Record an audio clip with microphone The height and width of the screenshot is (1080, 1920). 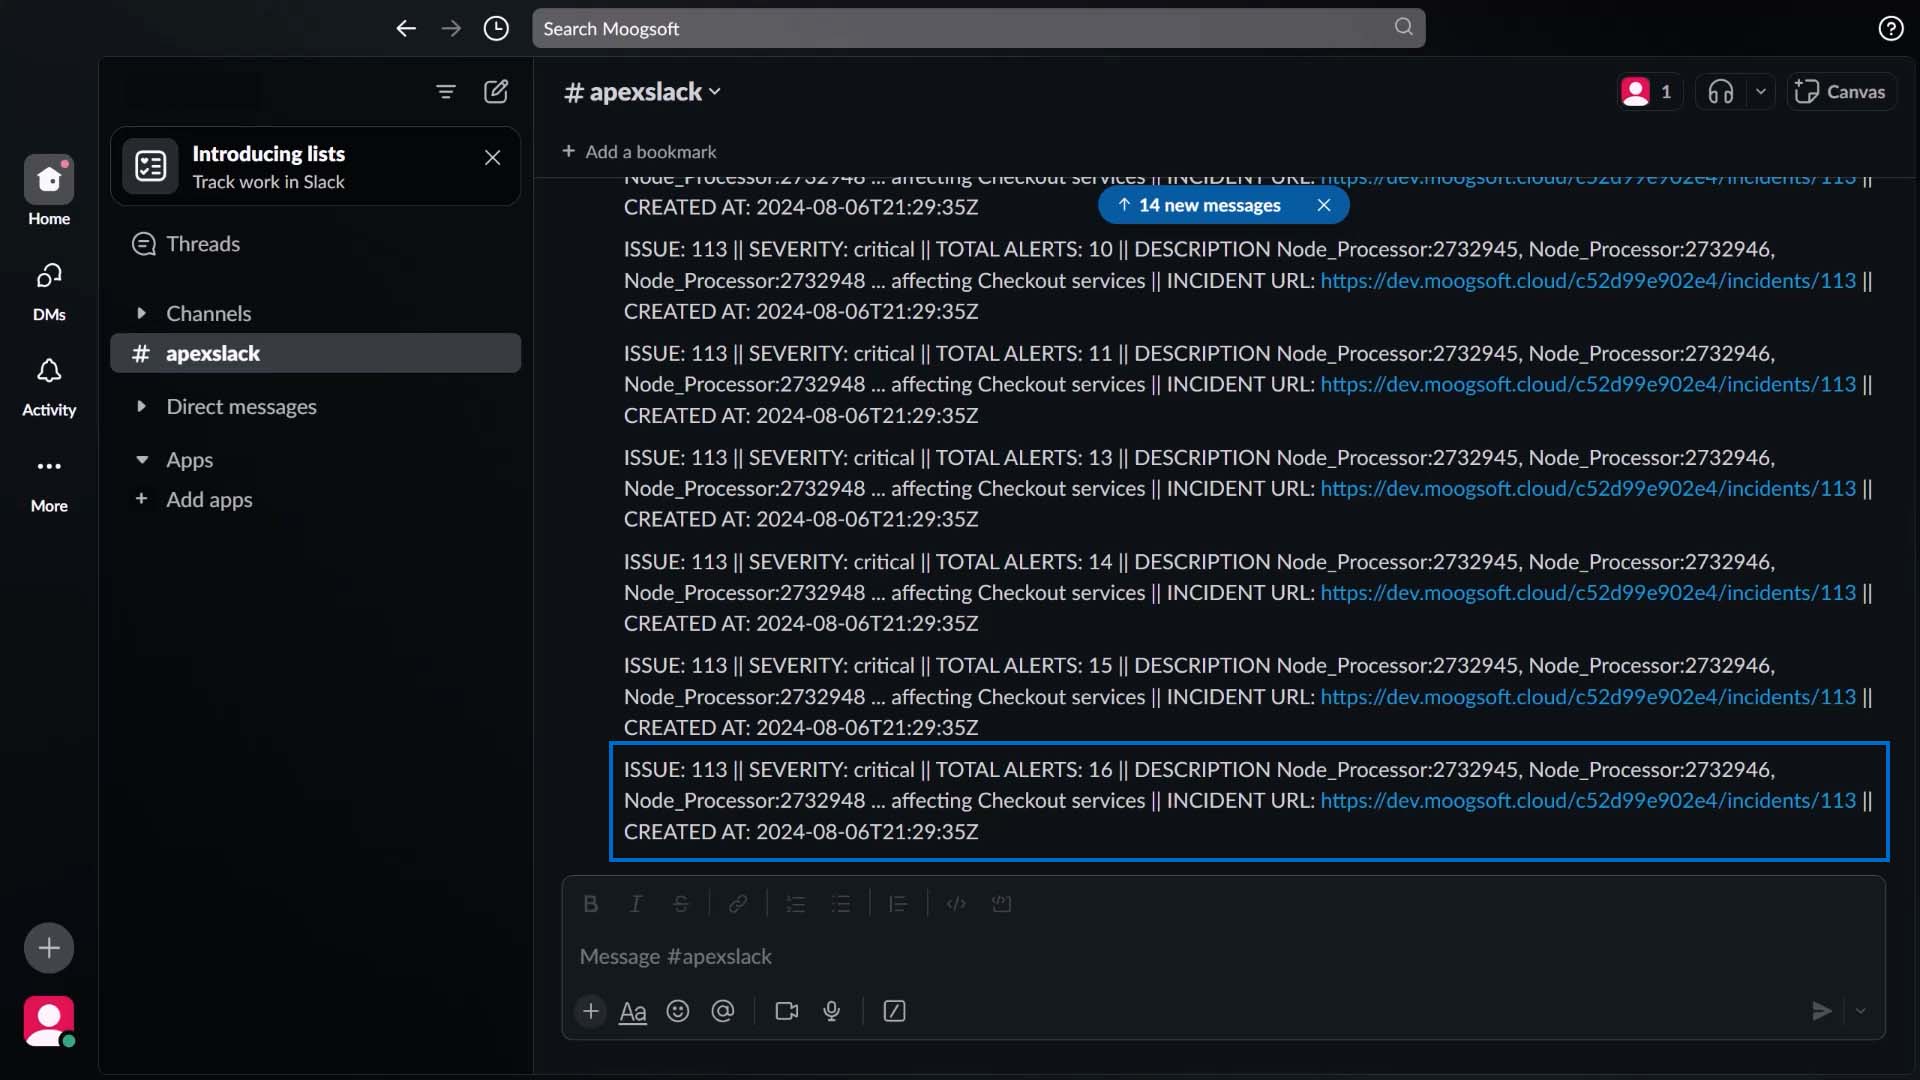[x=831, y=1011]
